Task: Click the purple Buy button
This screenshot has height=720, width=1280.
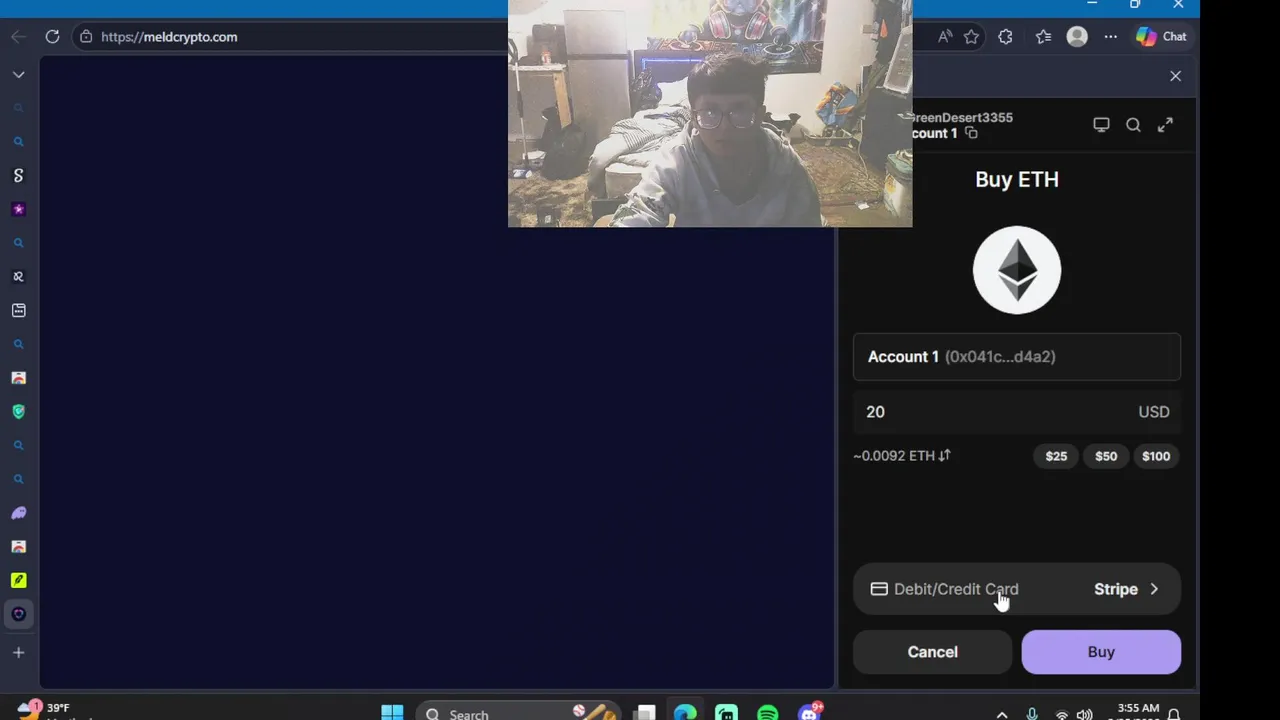Action: click(x=1101, y=652)
